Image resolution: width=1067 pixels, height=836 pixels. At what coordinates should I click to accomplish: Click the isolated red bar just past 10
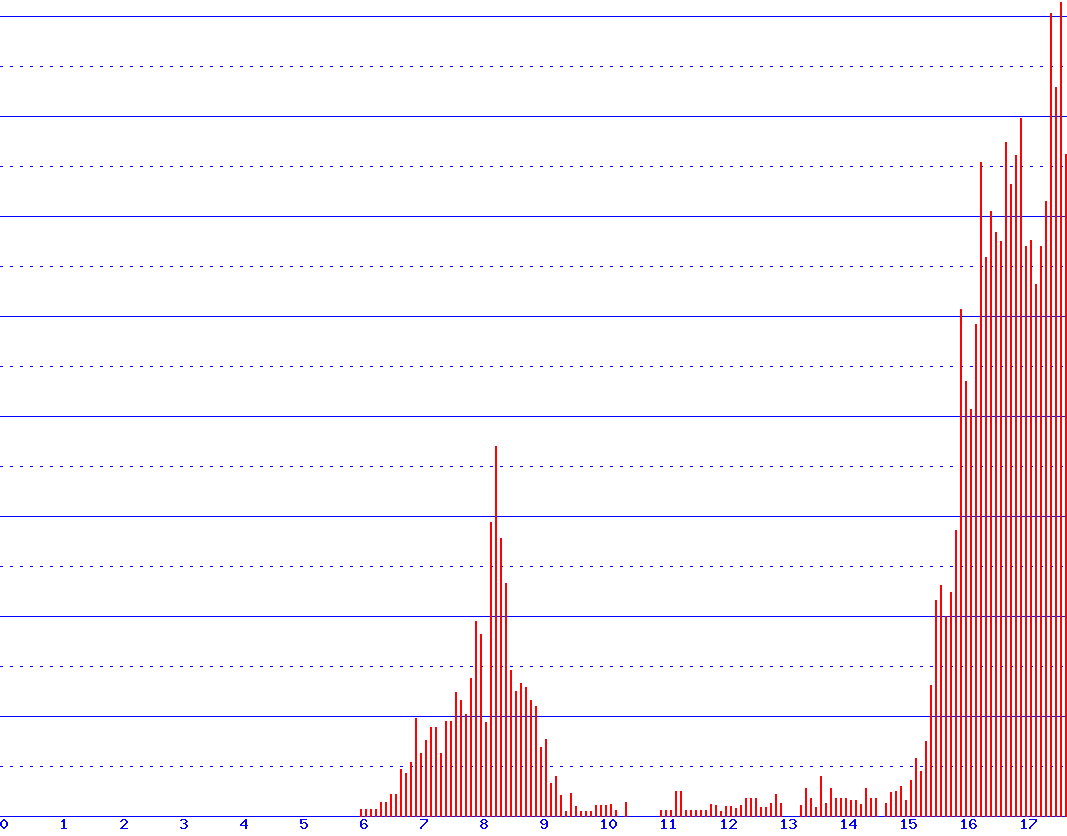(x=626, y=809)
